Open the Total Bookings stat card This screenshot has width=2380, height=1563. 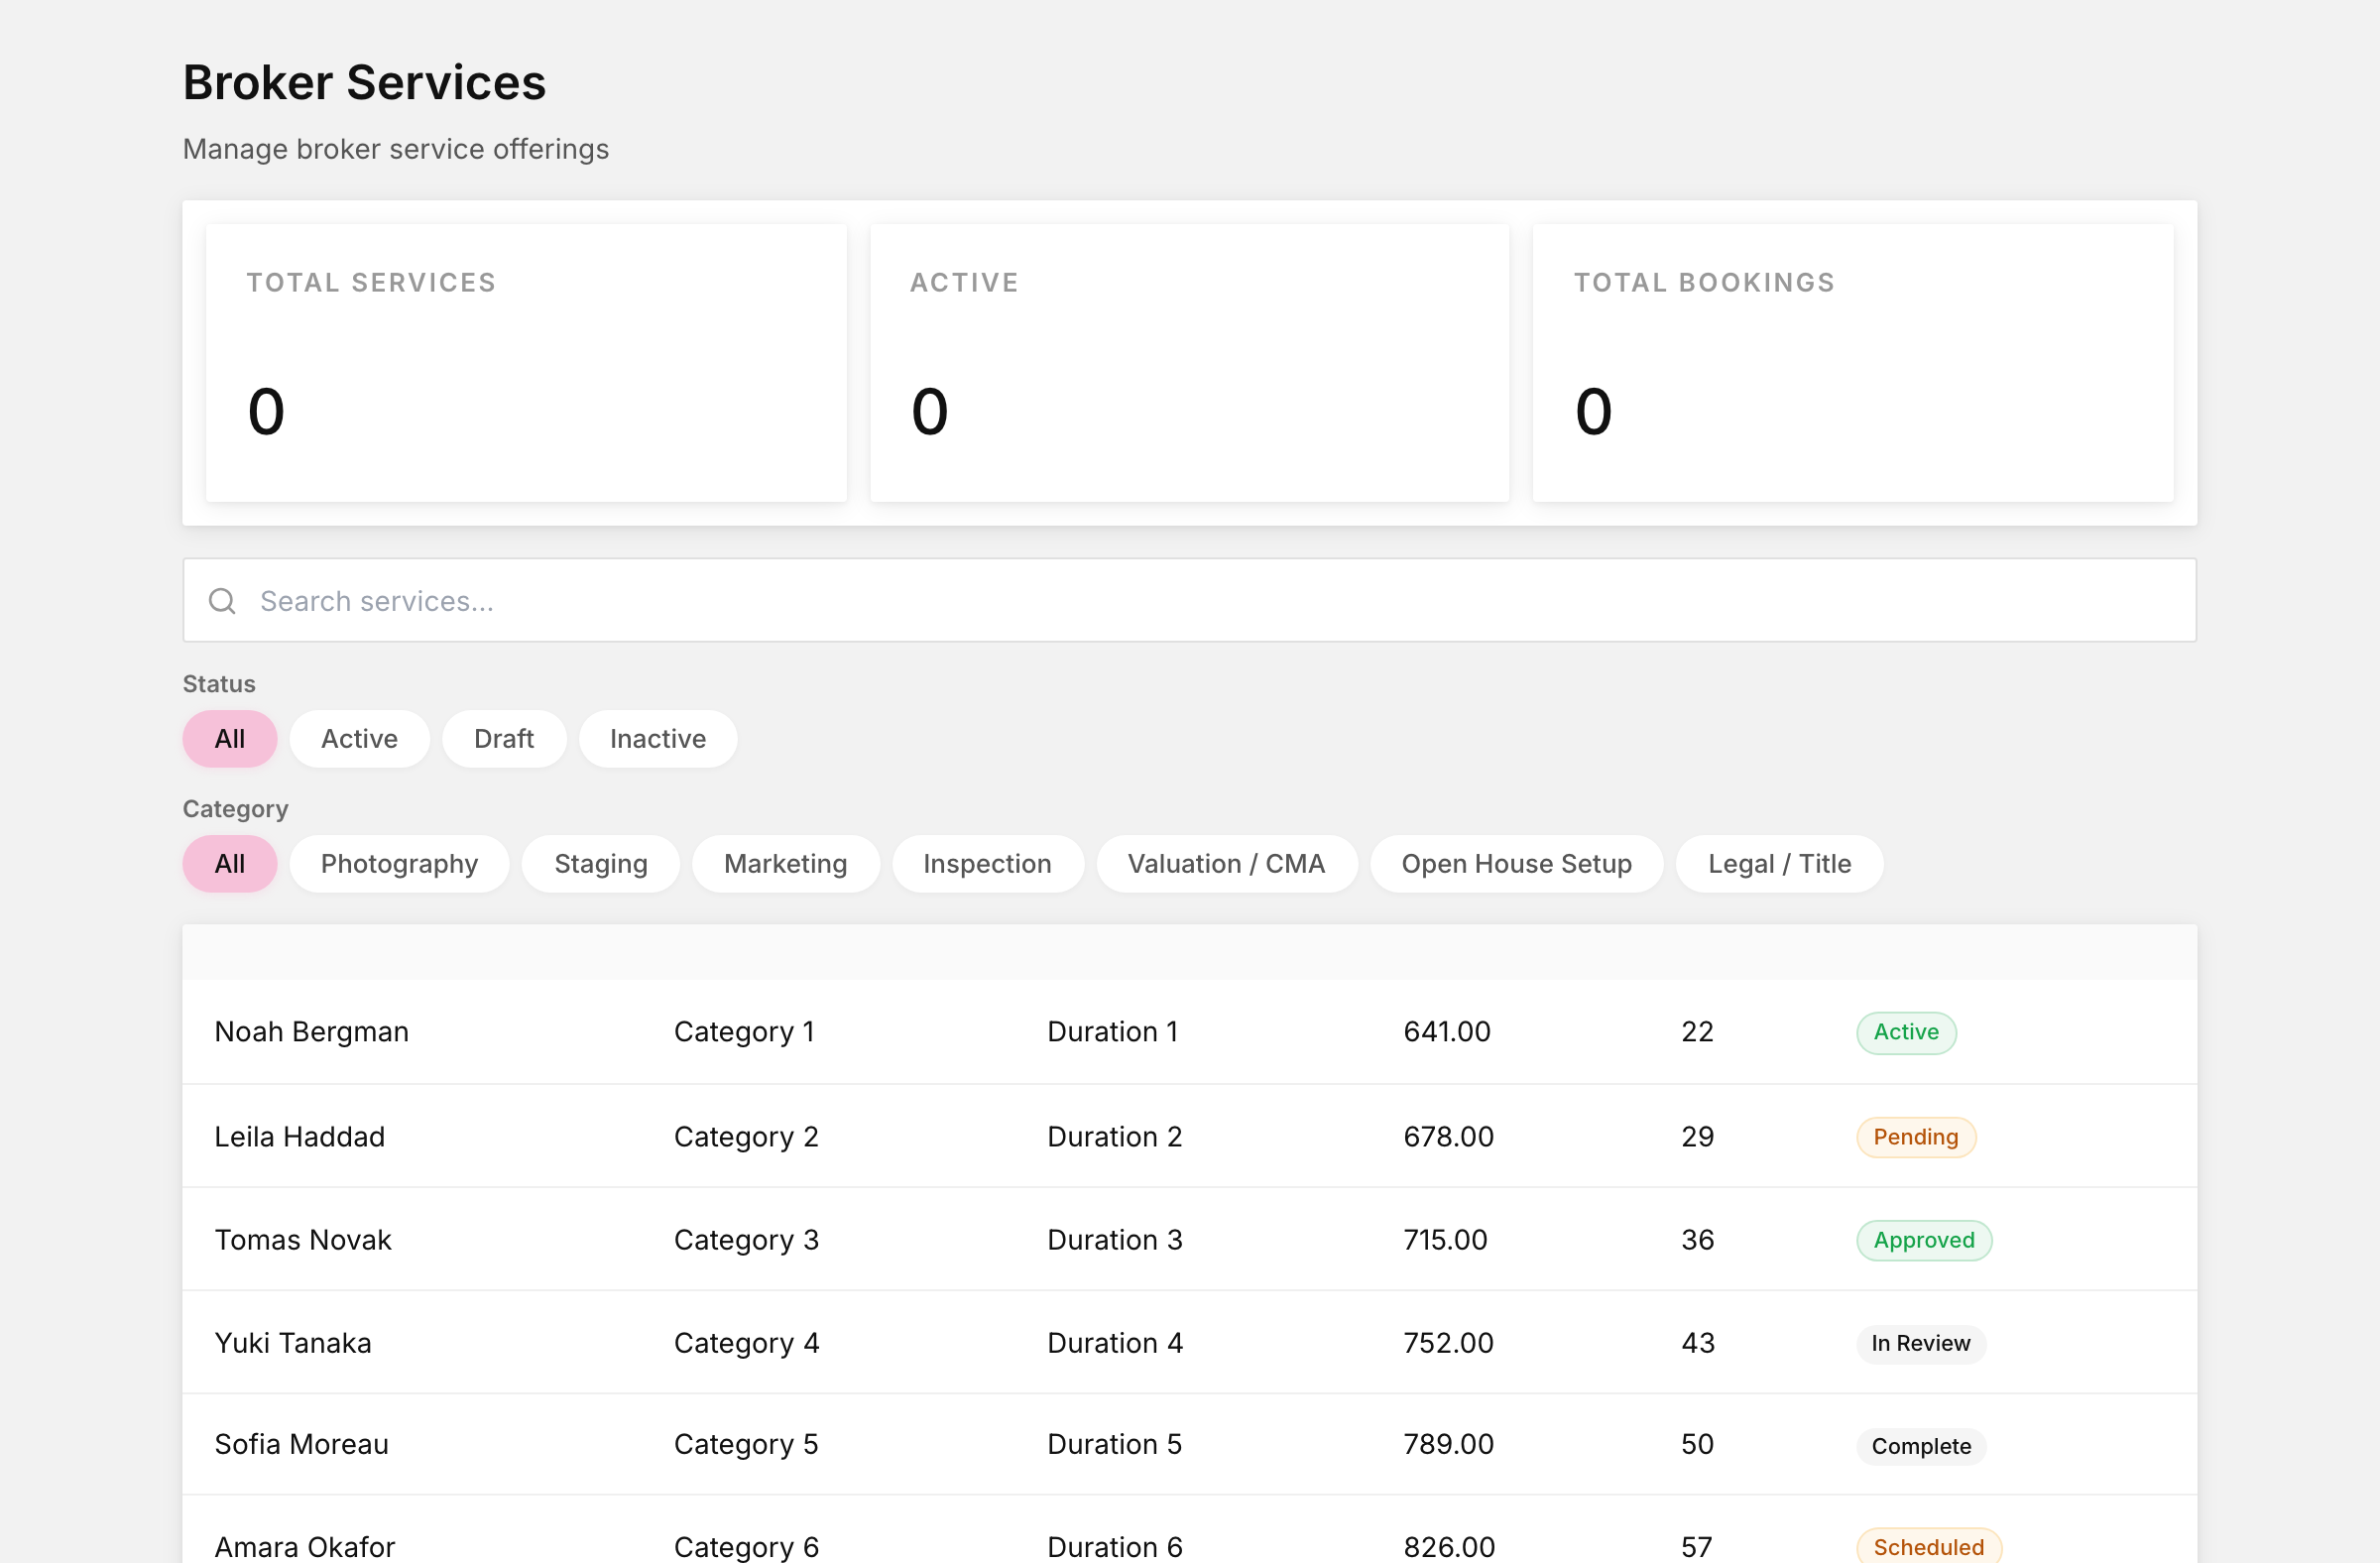click(x=1852, y=363)
